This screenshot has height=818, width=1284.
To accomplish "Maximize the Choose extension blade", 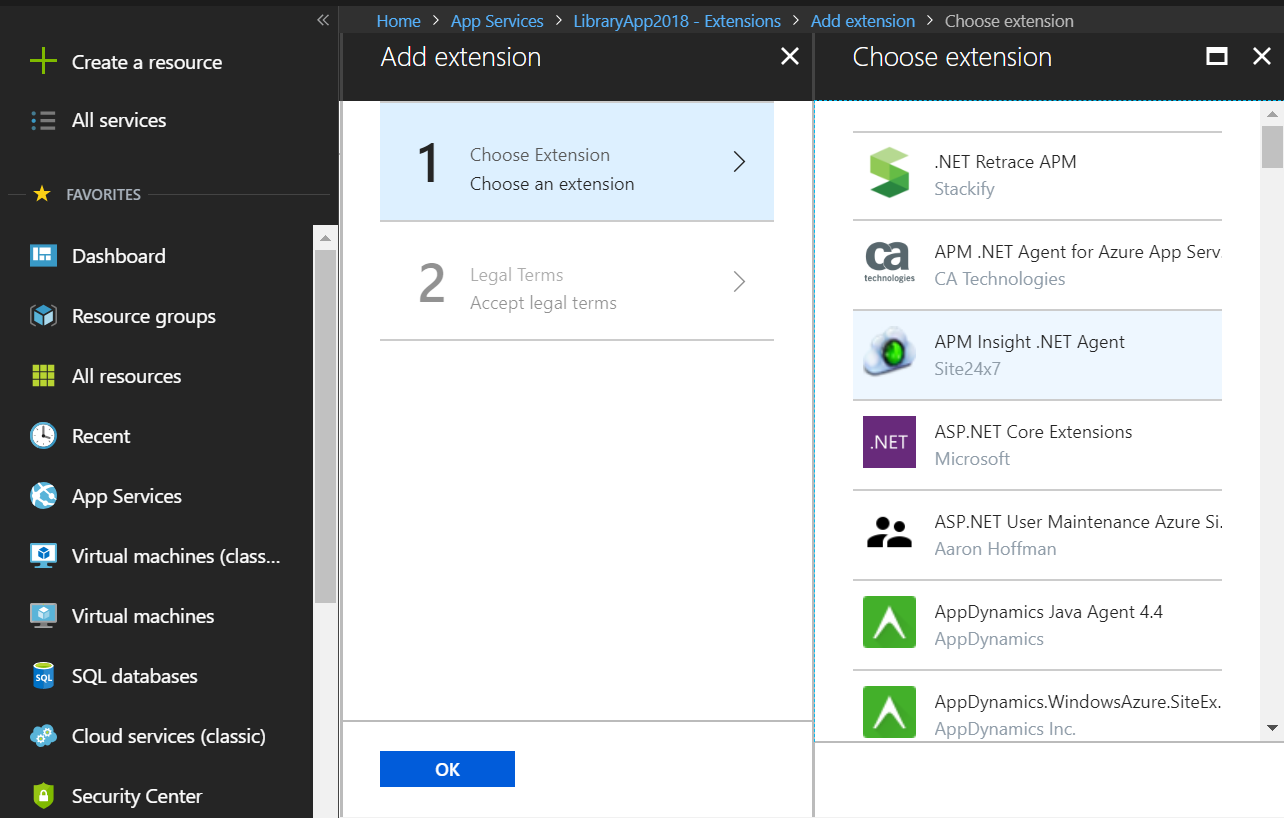I will 1217,57.
